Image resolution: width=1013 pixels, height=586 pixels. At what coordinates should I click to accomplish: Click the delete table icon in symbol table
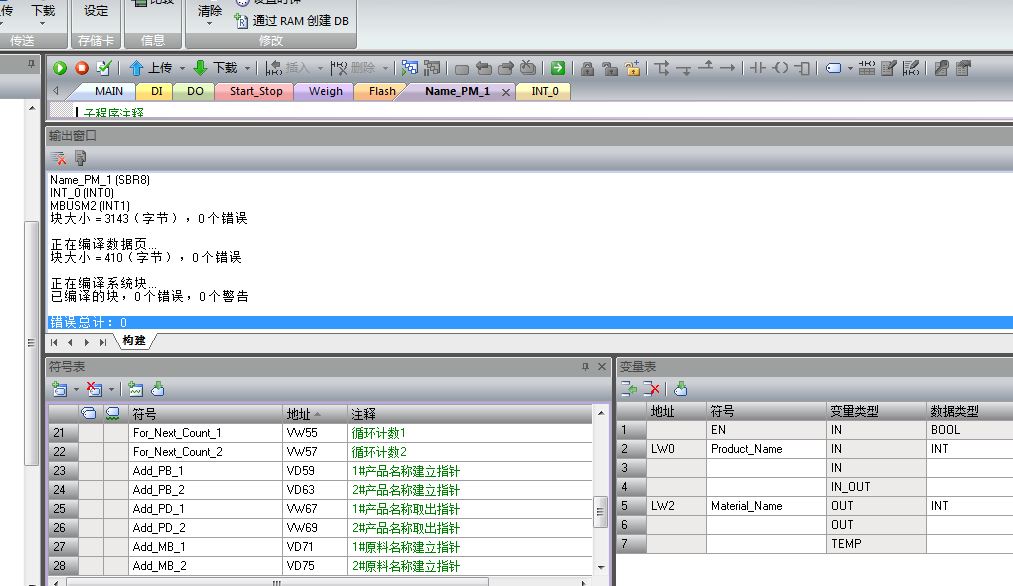point(94,389)
